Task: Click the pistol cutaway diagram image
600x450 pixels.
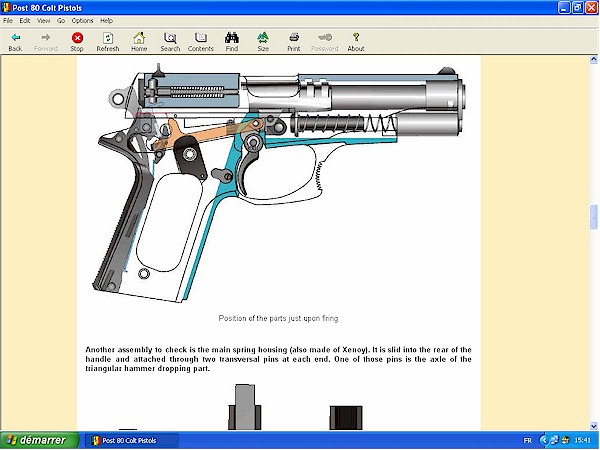Action: 279,182
